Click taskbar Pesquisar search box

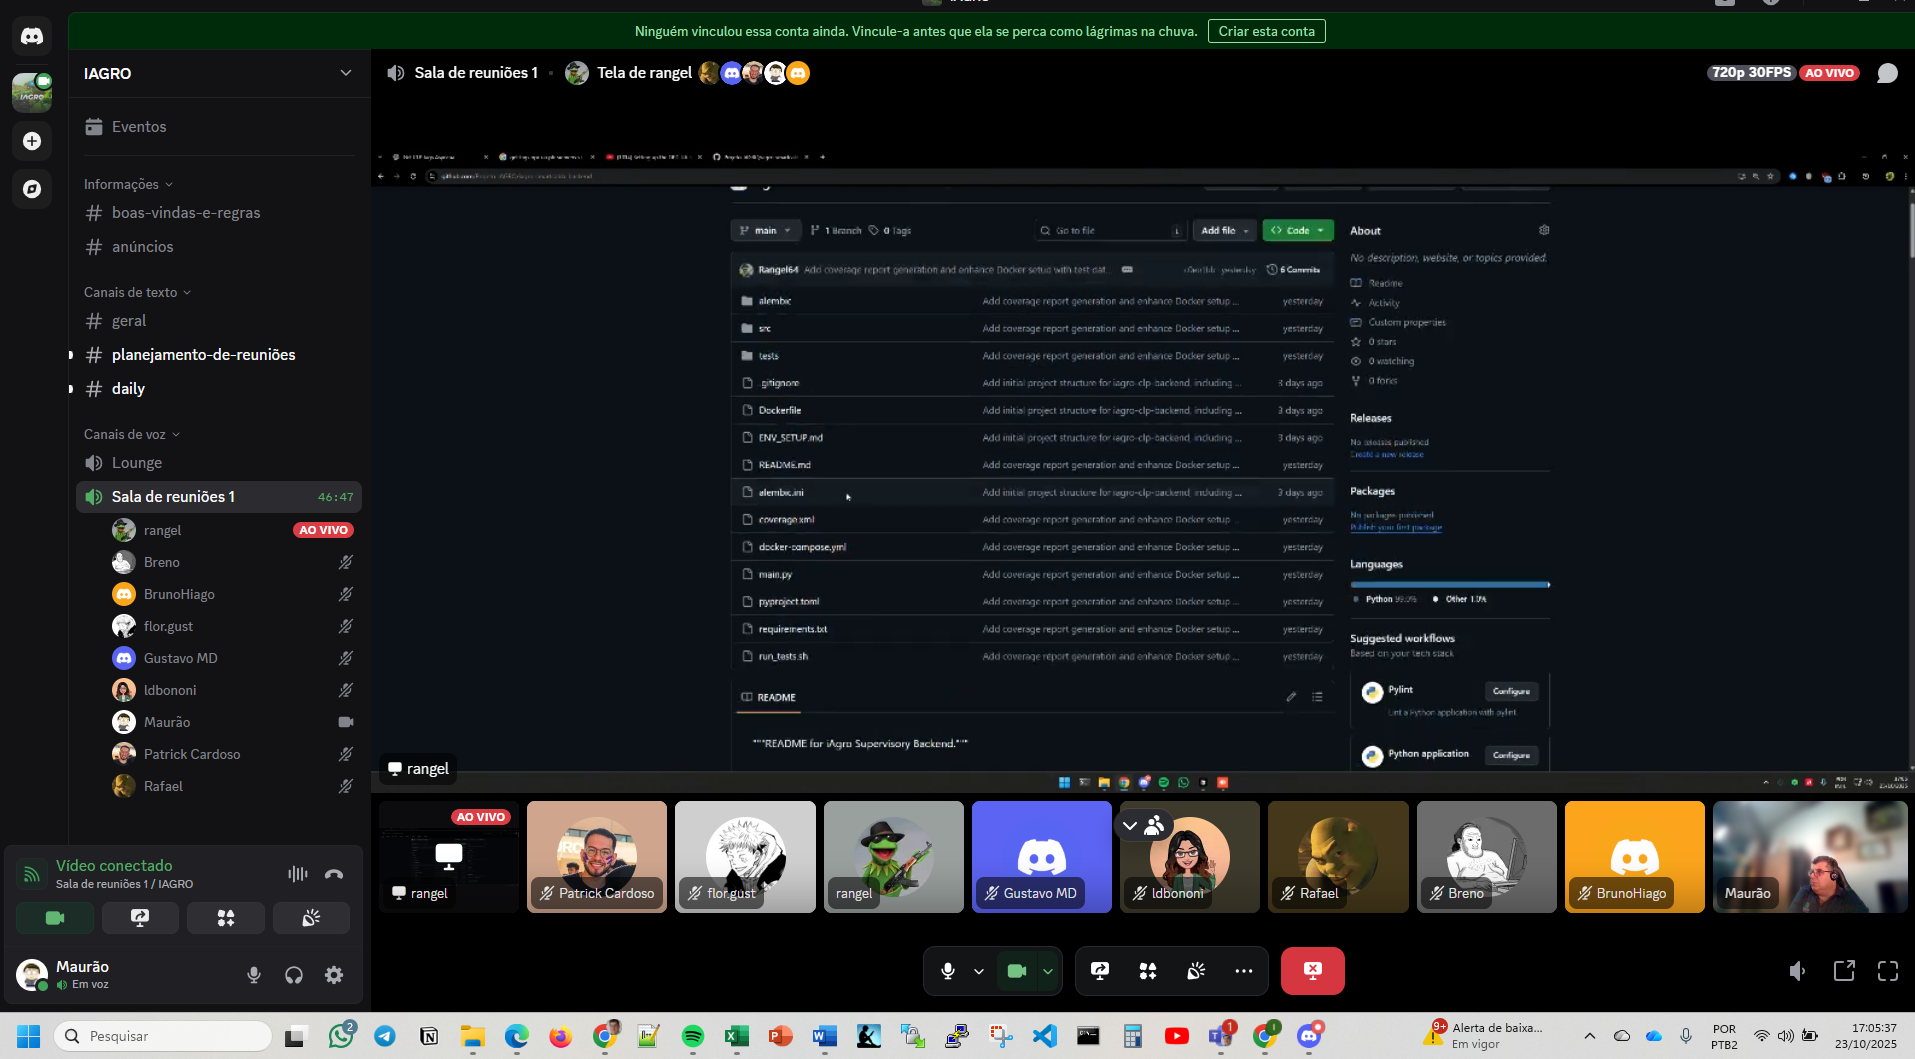pos(163,1036)
